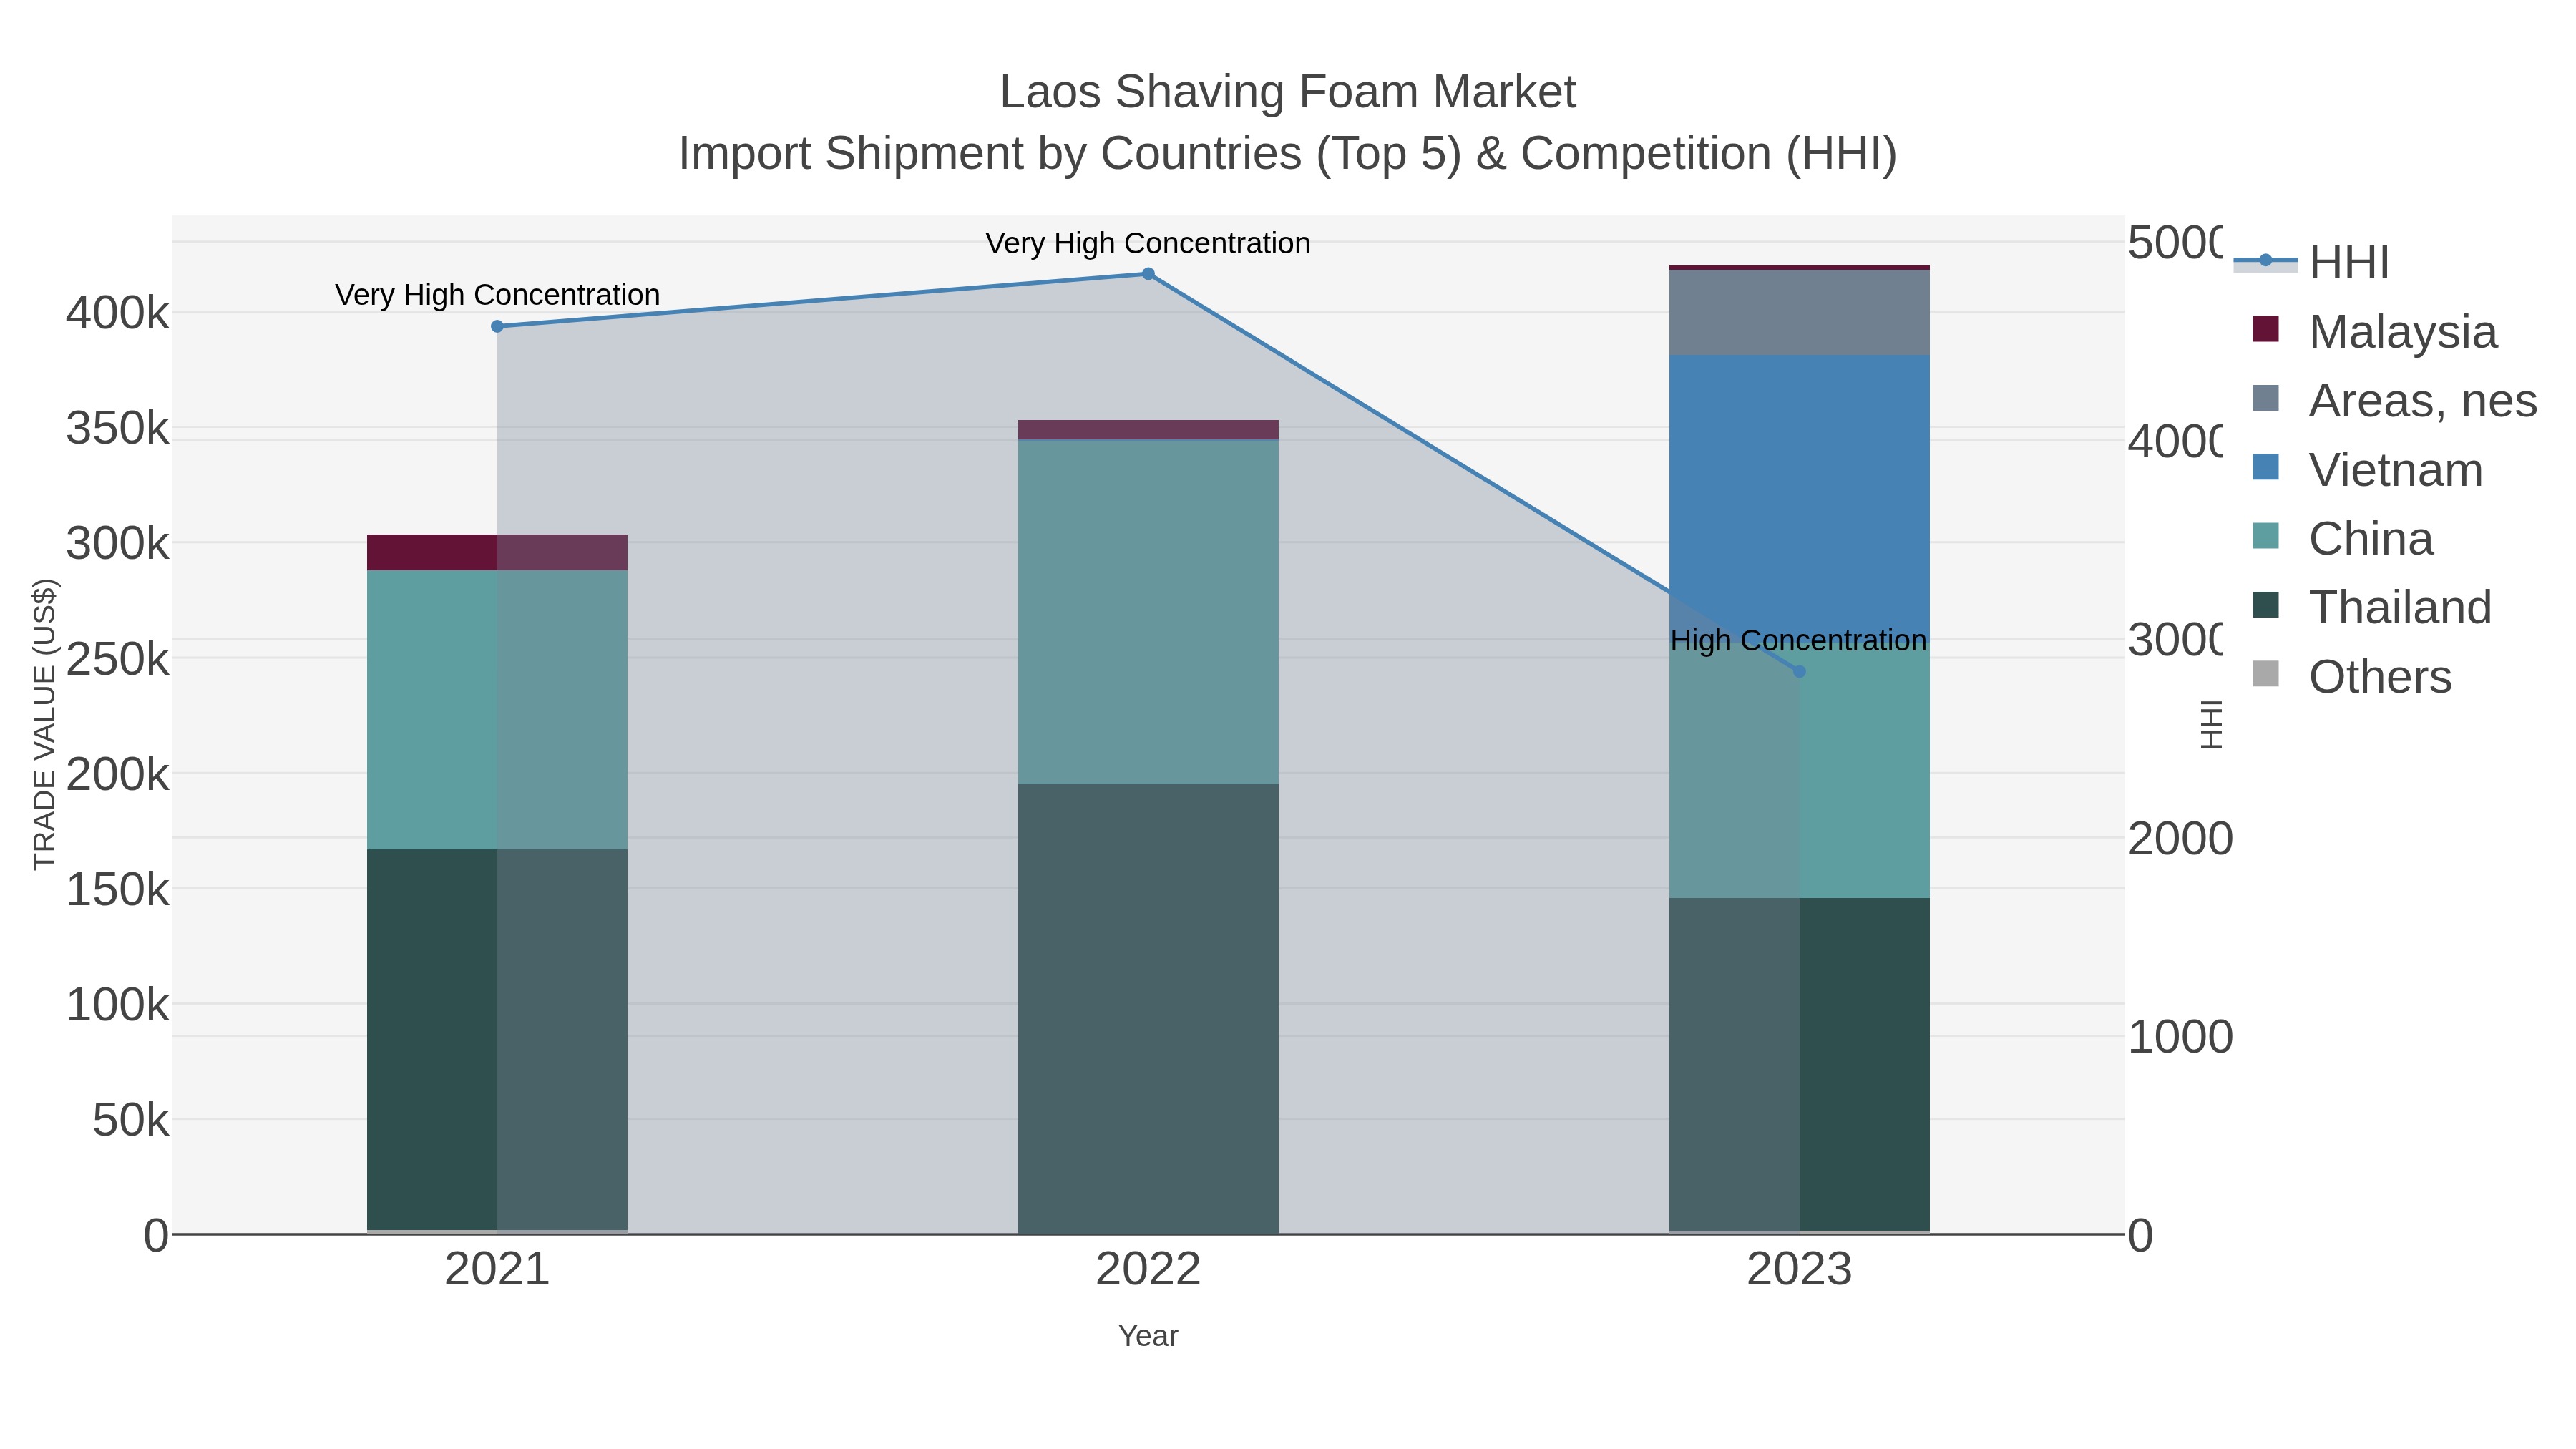Click the 350k y-axis tick label
Screen dimensions: 2576x1449
pyautogui.click(x=118, y=429)
